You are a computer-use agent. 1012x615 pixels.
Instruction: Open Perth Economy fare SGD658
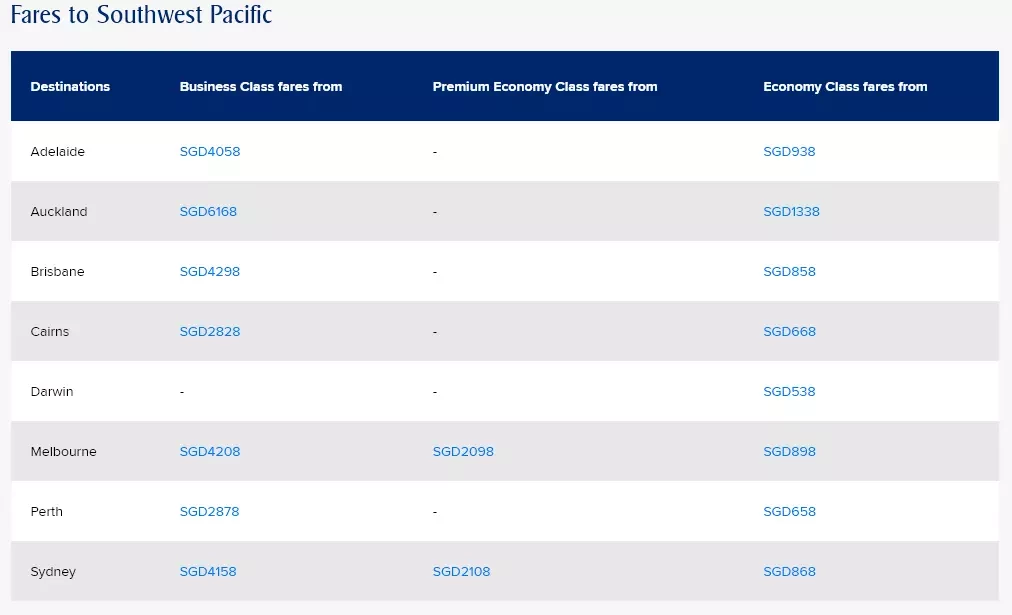[x=789, y=512]
